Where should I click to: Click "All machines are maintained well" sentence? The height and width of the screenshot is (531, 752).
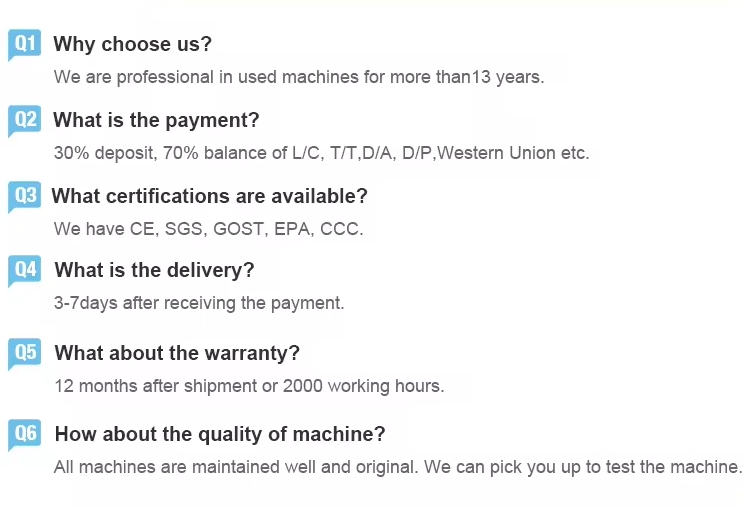[x=237, y=467]
